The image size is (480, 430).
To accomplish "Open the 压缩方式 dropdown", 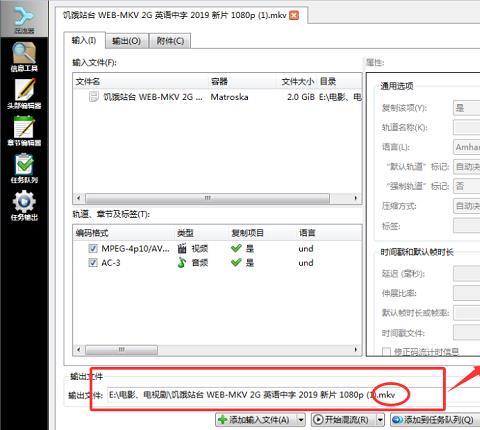I will coord(467,206).
